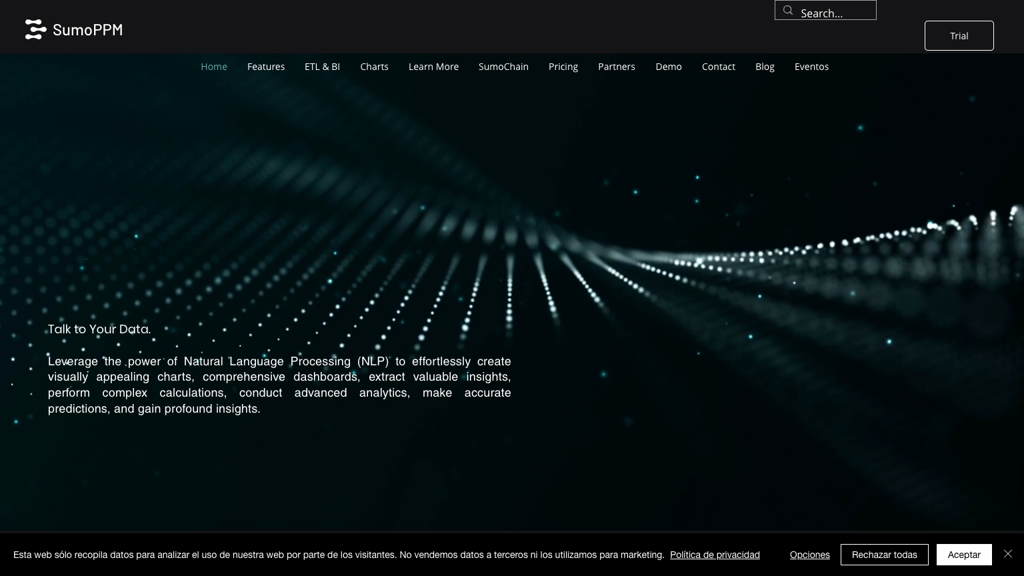Viewport: 1024px width, 576px height.
Task: Dismiss the cookie banner with X icon
Action: coord(1008,554)
